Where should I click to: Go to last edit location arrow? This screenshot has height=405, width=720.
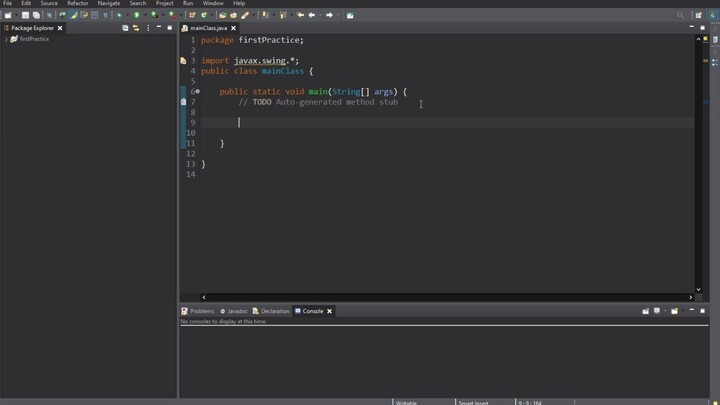point(300,15)
